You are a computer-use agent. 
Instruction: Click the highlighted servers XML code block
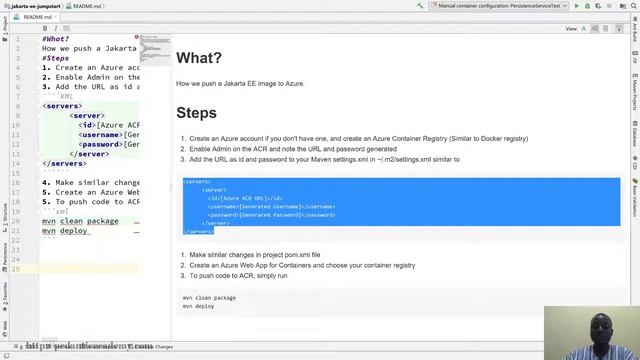coord(402,206)
